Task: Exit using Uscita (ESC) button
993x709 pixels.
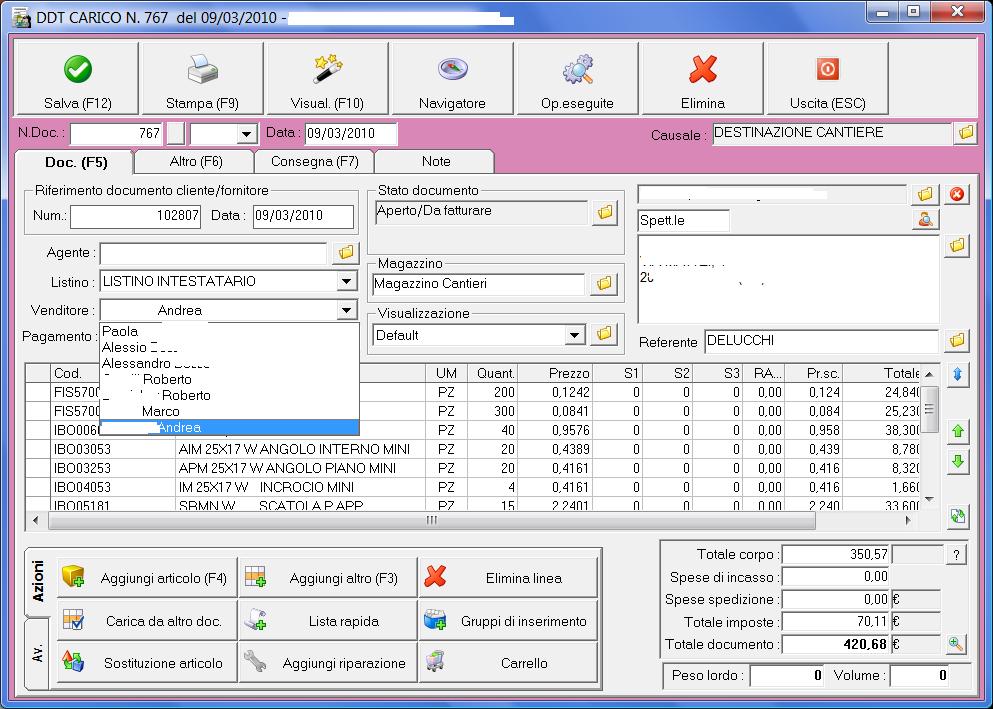Action: click(827, 80)
